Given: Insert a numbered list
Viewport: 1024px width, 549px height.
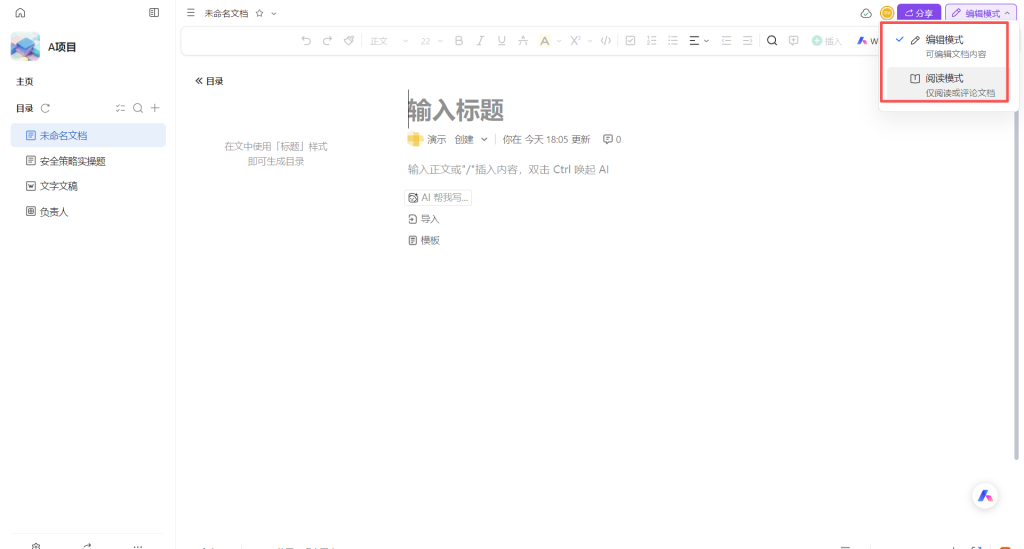Looking at the screenshot, I should [652, 40].
